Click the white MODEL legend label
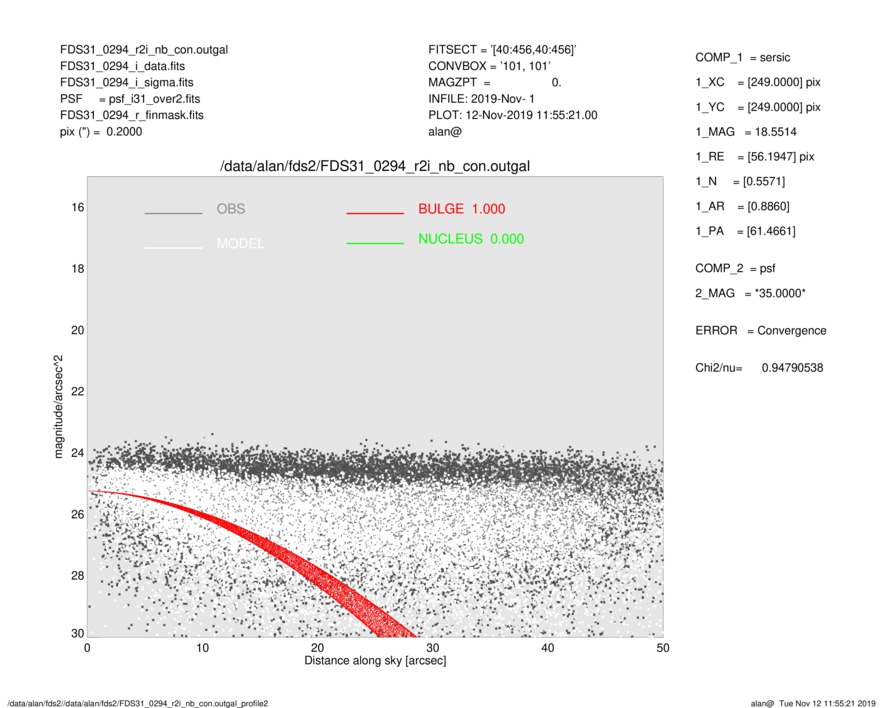The width and height of the screenshot is (885, 708). click(240, 244)
